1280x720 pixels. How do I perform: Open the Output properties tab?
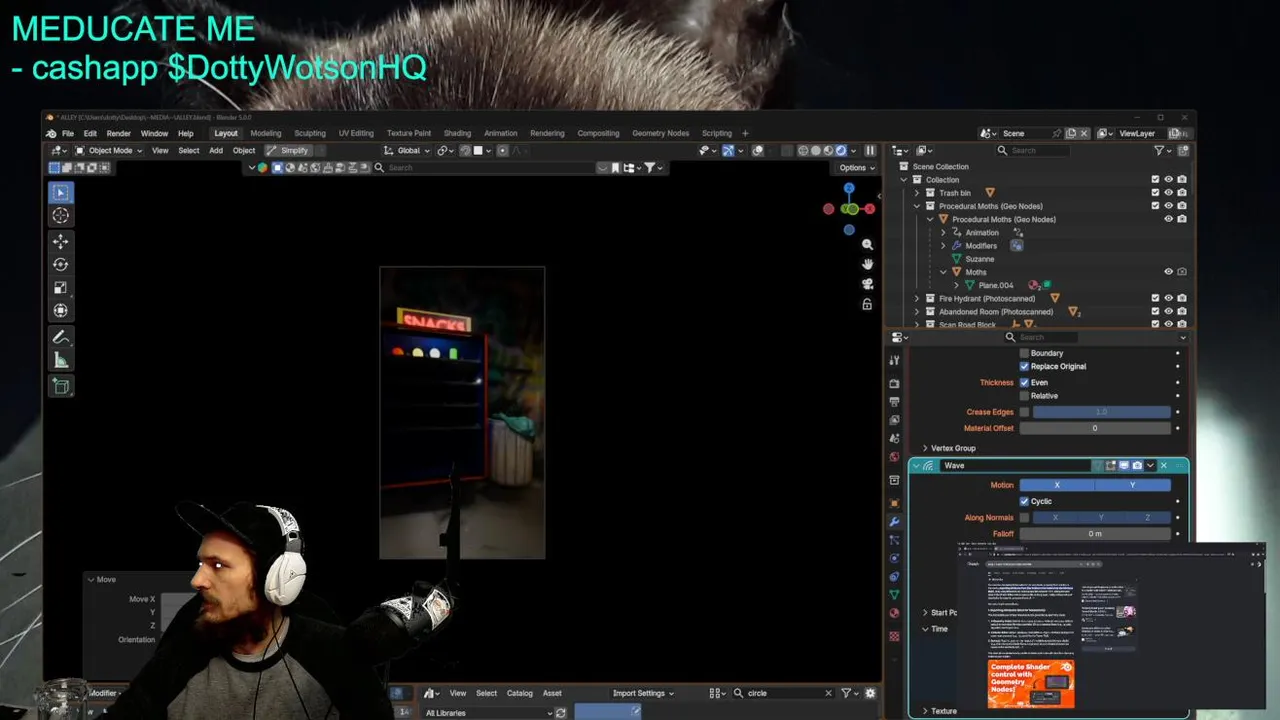click(x=894, y=402)
